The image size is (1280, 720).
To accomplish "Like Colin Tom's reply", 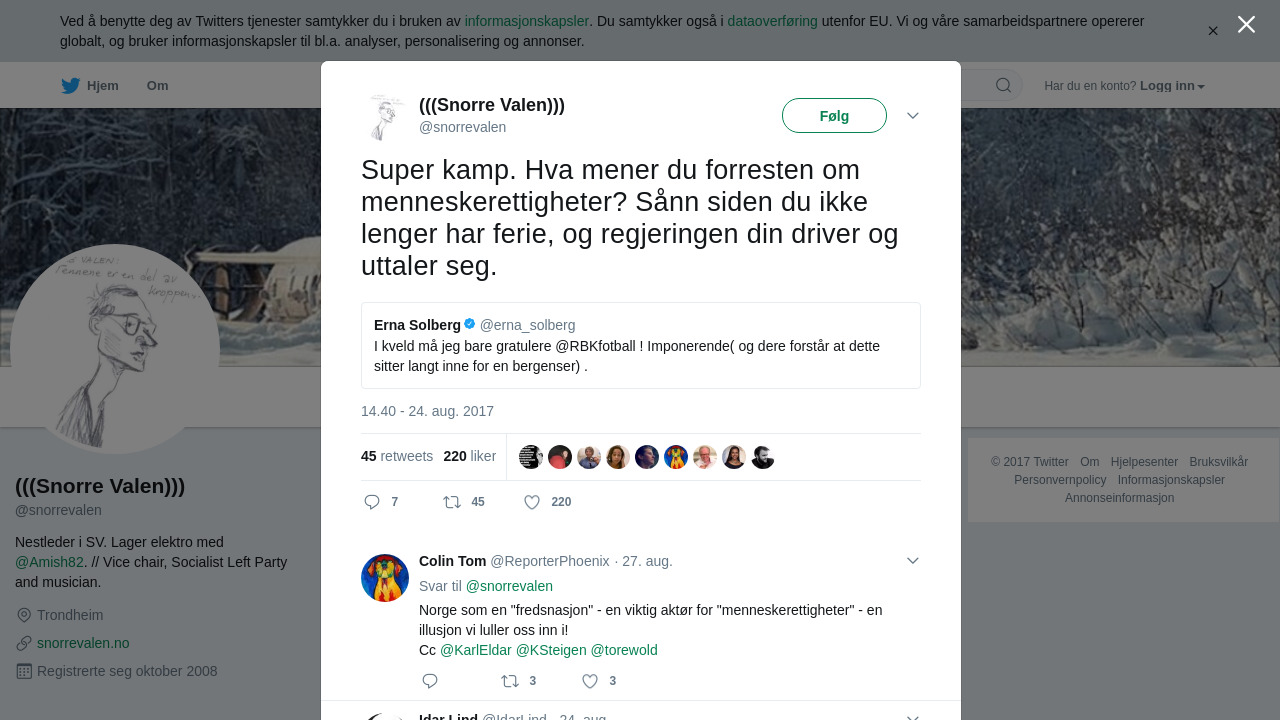I will coord(590,681).
